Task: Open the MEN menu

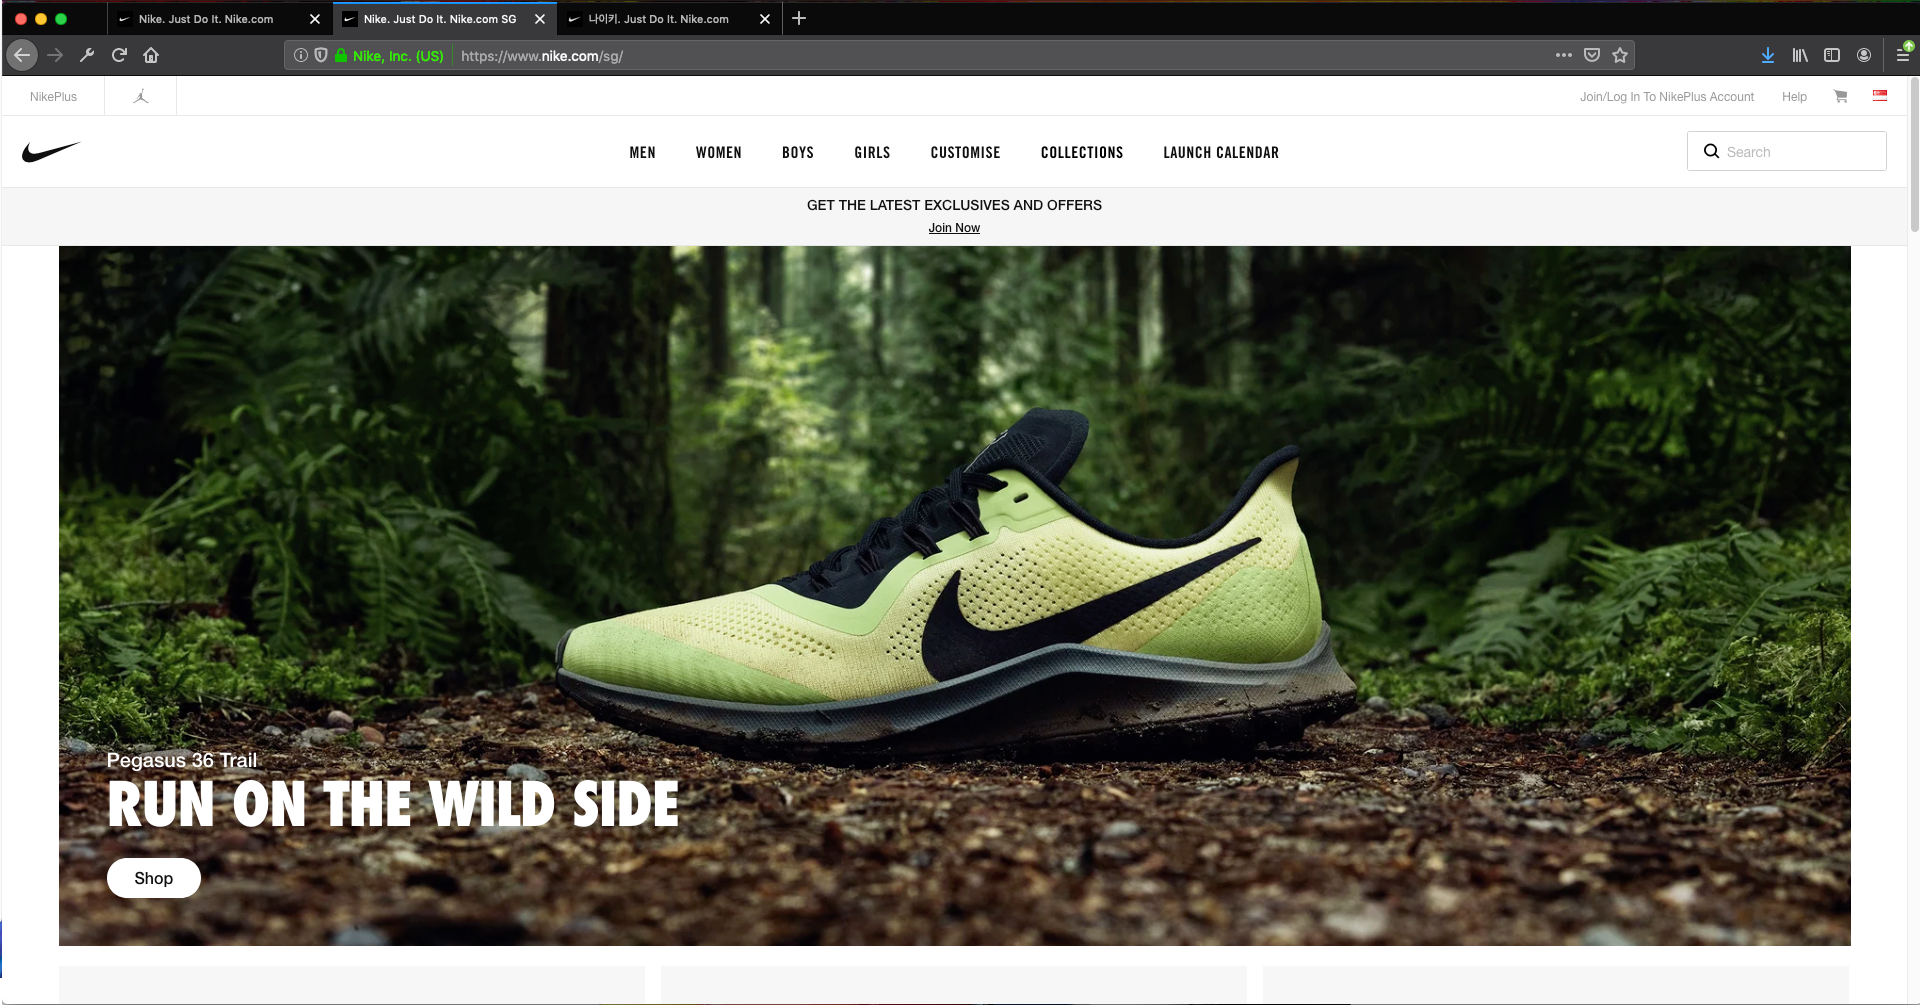Action: tap(643, 152)
